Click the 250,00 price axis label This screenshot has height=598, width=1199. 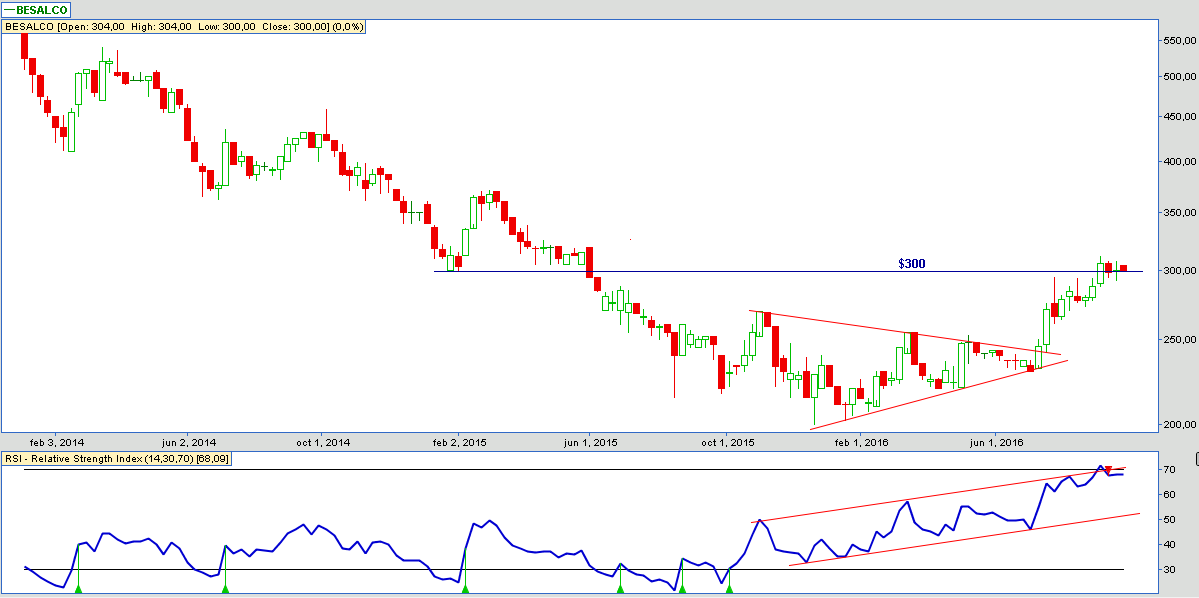coord(1180,340)
